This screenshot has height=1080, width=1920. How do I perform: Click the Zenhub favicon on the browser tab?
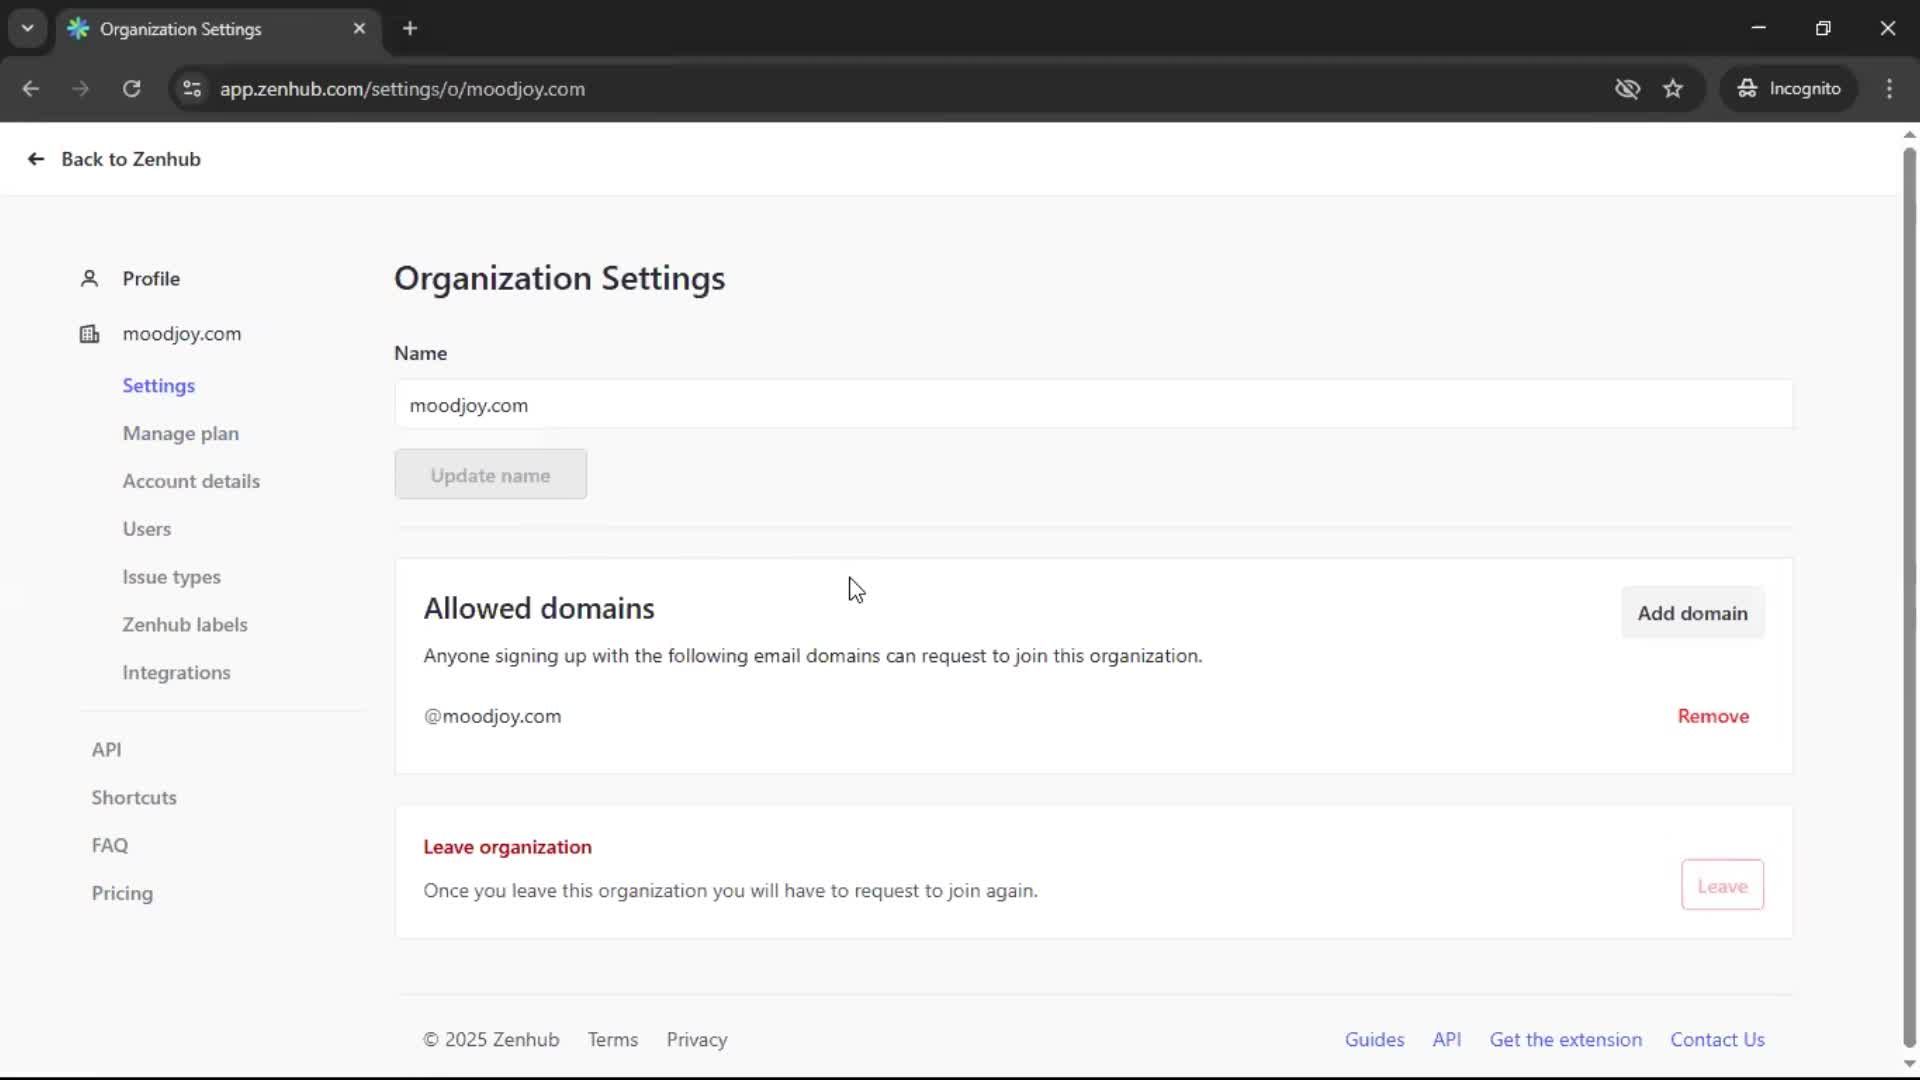point(79,29)
